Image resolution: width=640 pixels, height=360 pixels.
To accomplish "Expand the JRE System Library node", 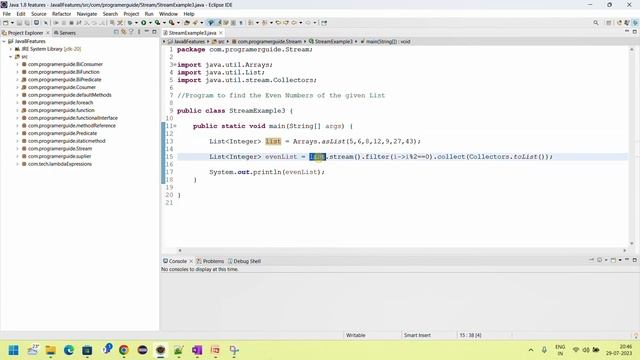I will pos(11,49).
